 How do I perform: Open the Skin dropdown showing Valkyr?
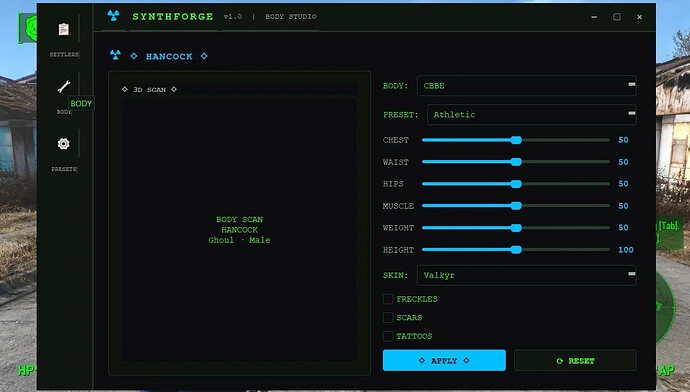coord(526,275)
